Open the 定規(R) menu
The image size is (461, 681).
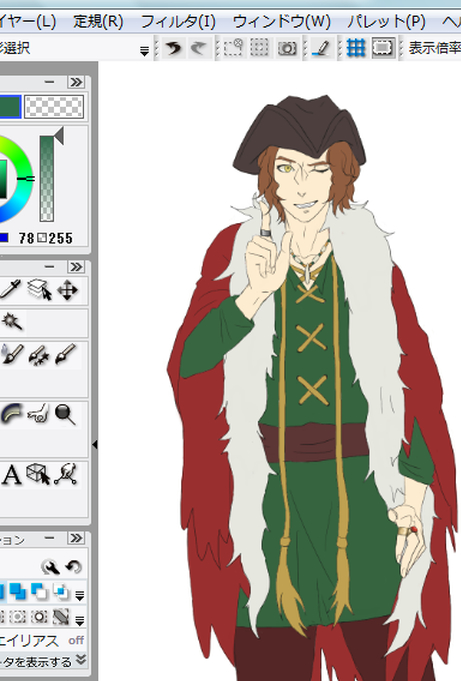(98, 21)
